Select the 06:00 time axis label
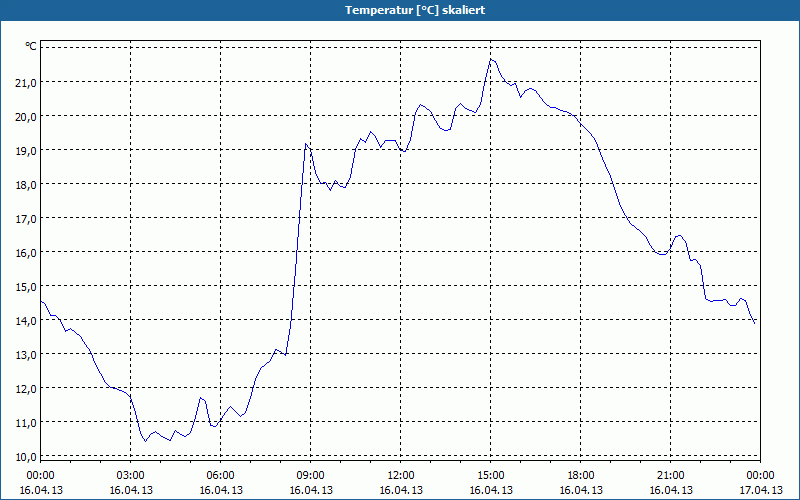The width and height of the screenshot is (800, 500). coord(220,476)
